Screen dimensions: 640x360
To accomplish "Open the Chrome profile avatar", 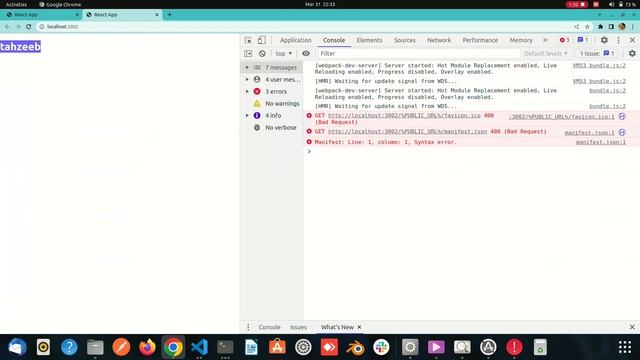I will point(622,27).
